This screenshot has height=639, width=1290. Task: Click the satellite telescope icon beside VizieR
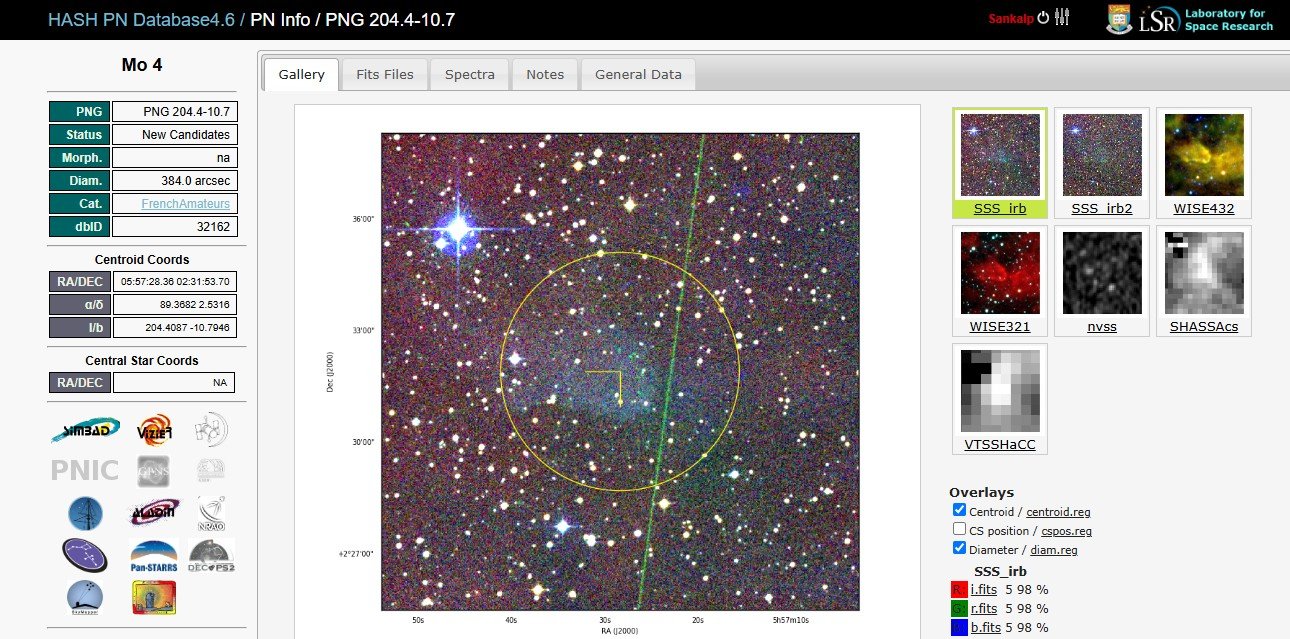coord(211,431)
